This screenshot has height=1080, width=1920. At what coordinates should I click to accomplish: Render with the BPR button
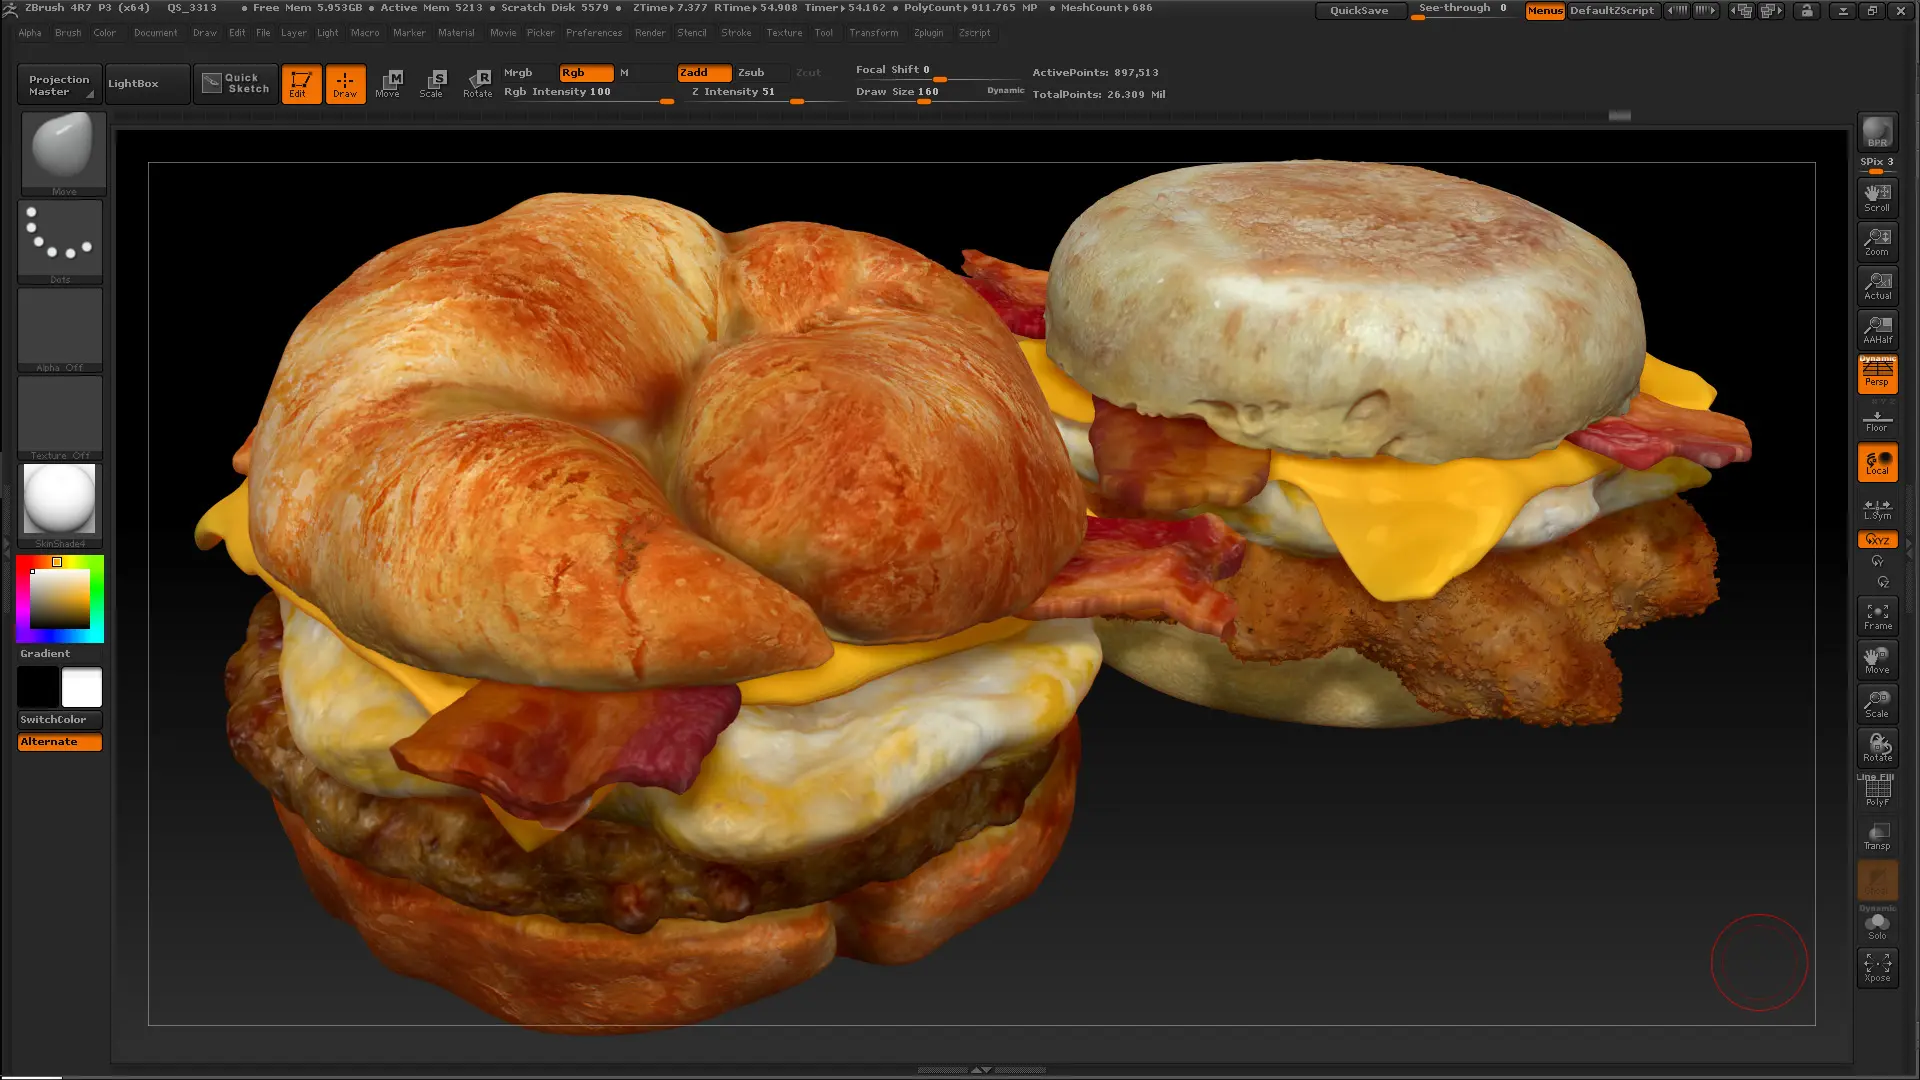point(1877,133)
